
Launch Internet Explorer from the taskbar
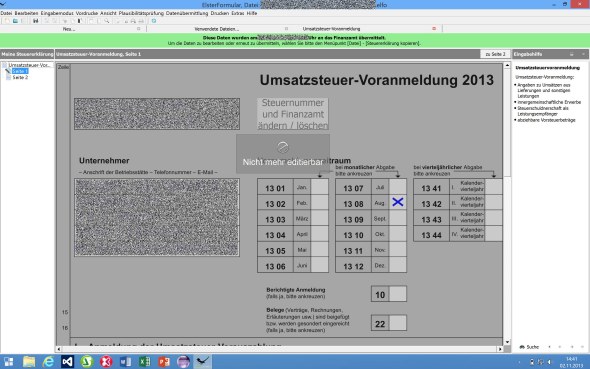click(48, 362)
